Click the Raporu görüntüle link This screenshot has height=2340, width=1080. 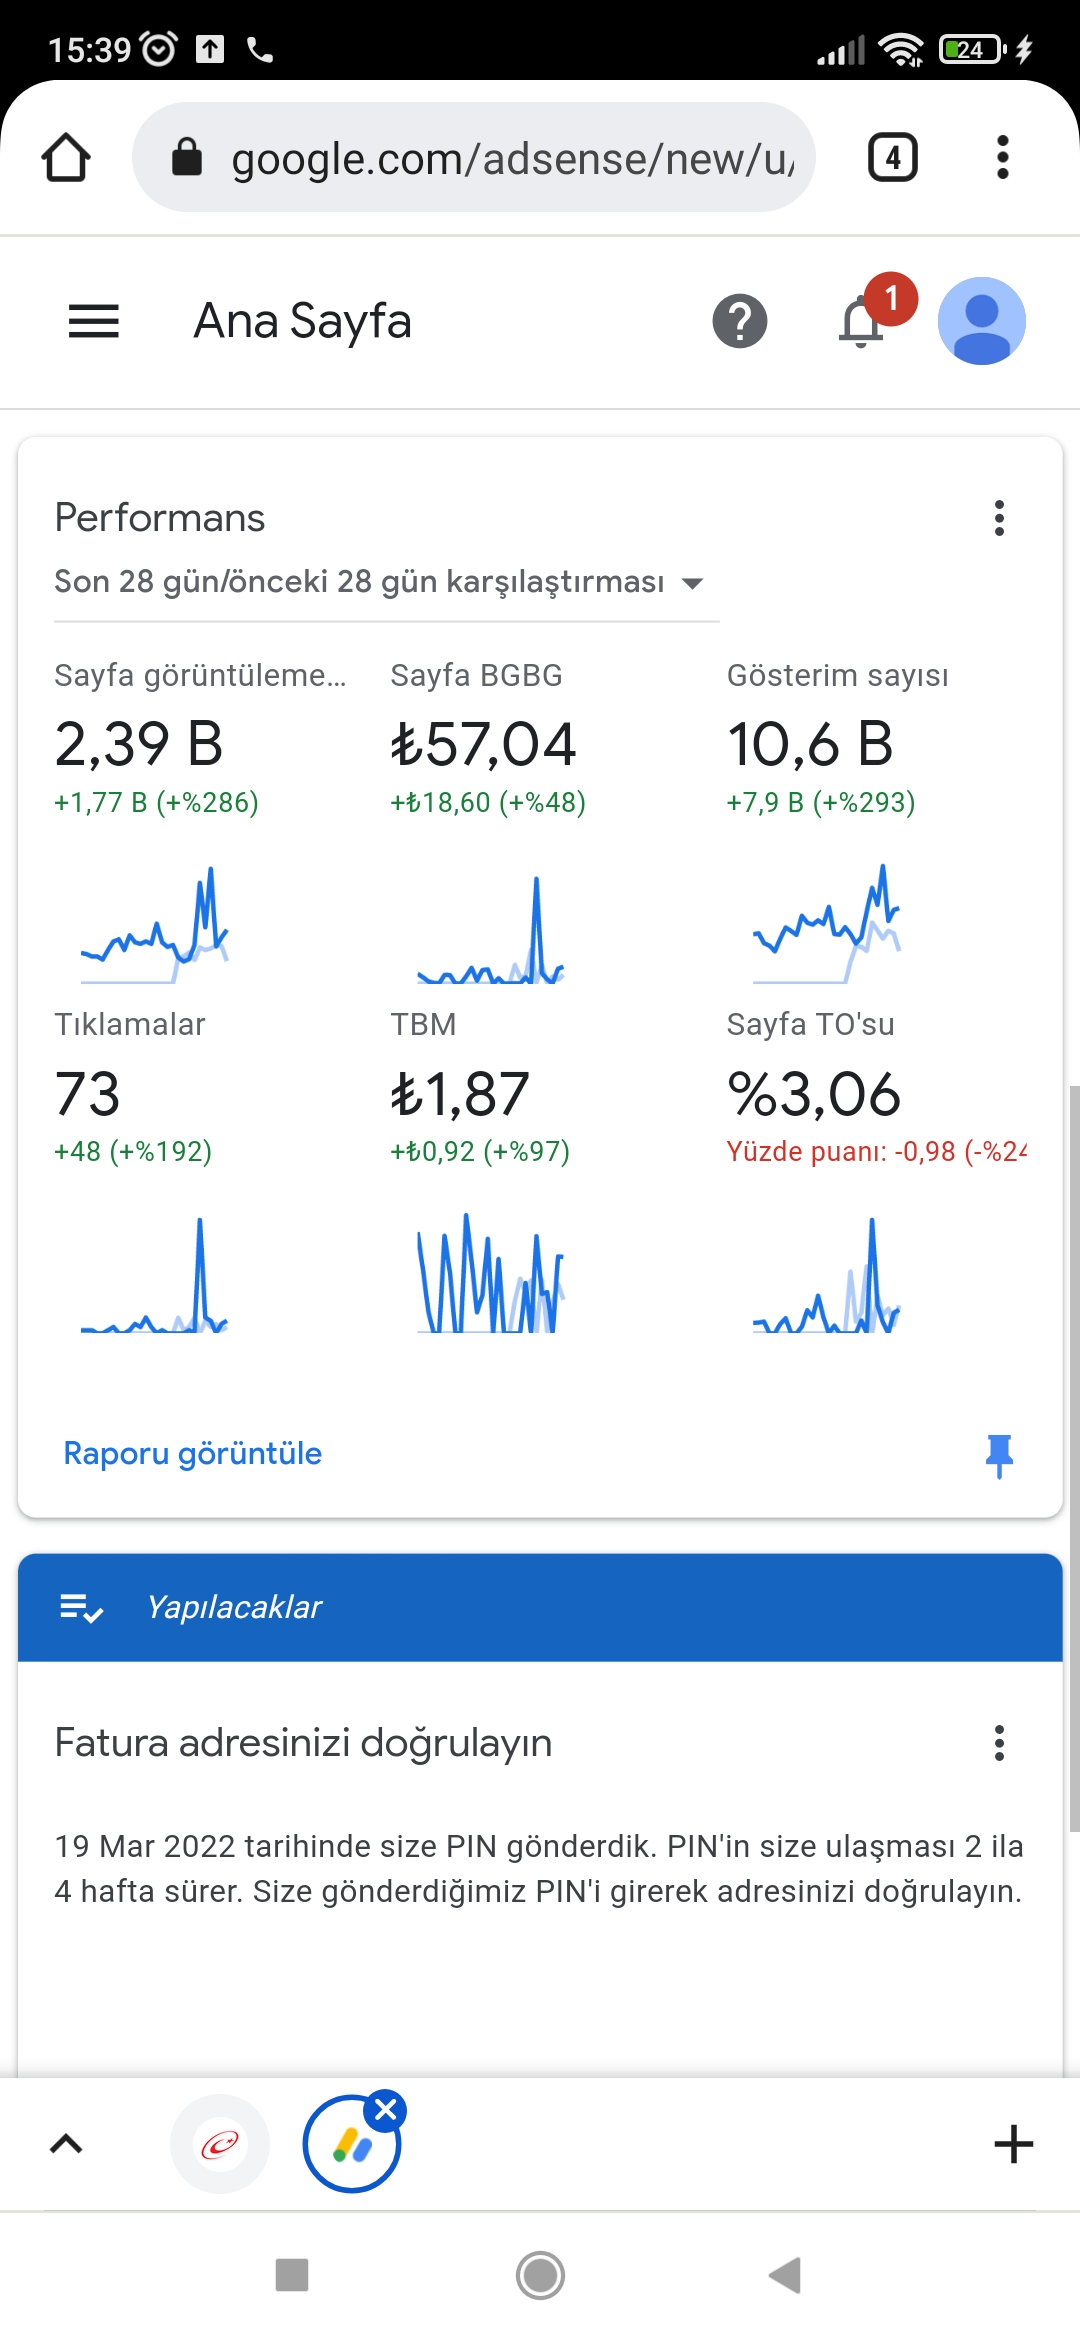(x=193, y=1453)
